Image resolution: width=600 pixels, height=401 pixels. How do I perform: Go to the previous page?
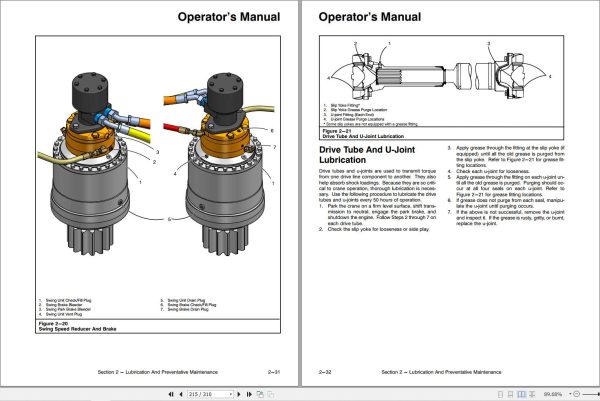[181, 394]
